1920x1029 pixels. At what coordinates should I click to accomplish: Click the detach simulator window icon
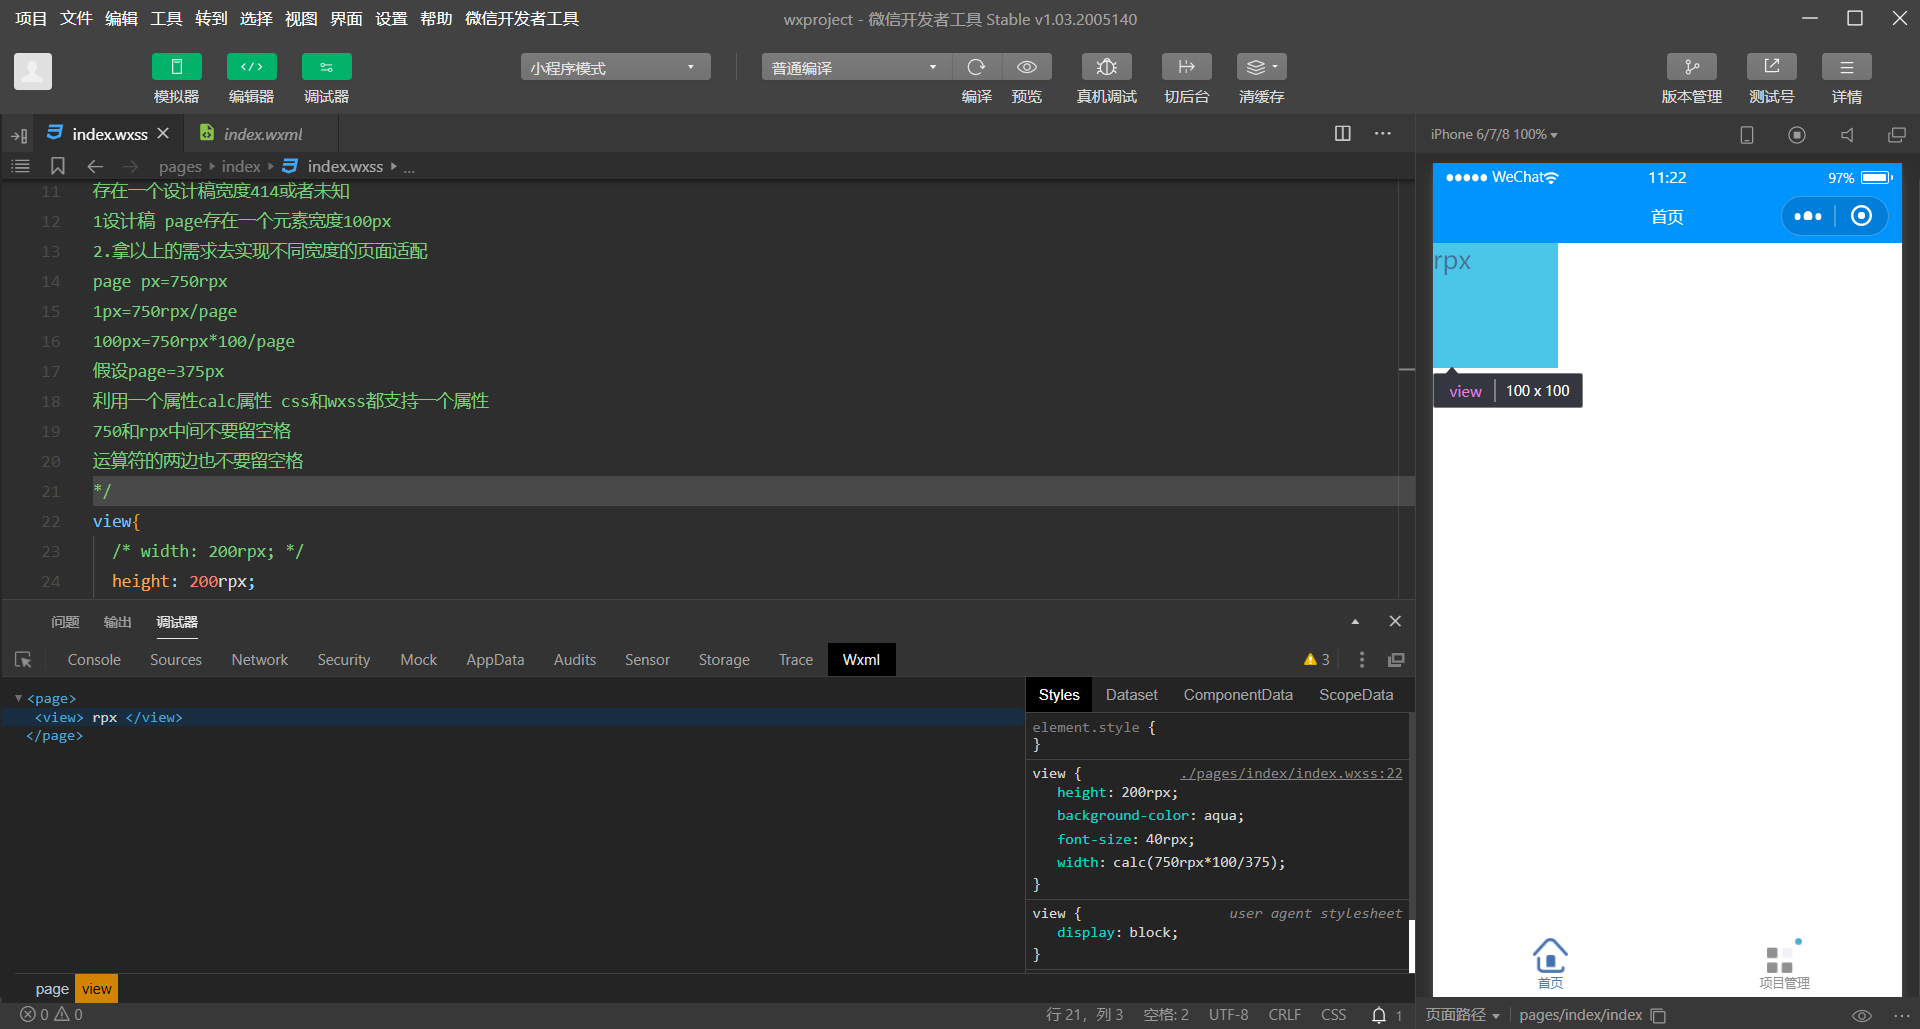1896,135
